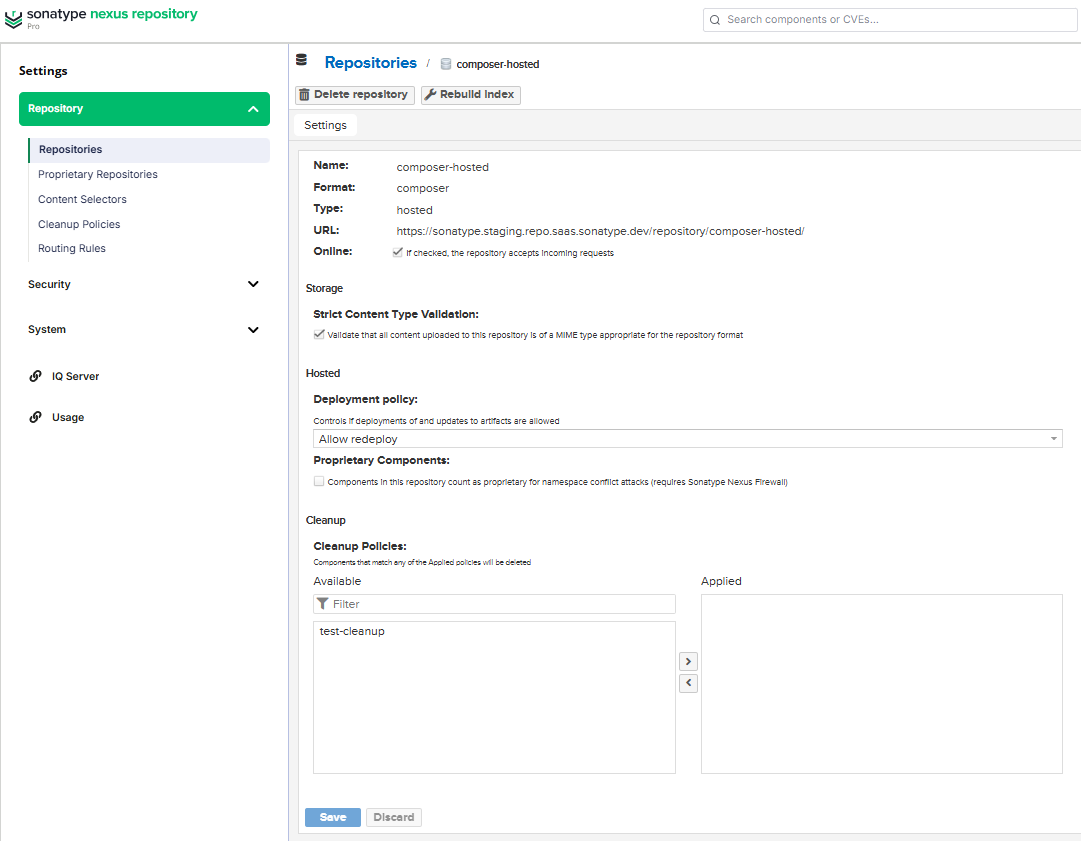Open the Usage page
Image resolution: width=1081 pixels, height=841 pixels.
68,418
